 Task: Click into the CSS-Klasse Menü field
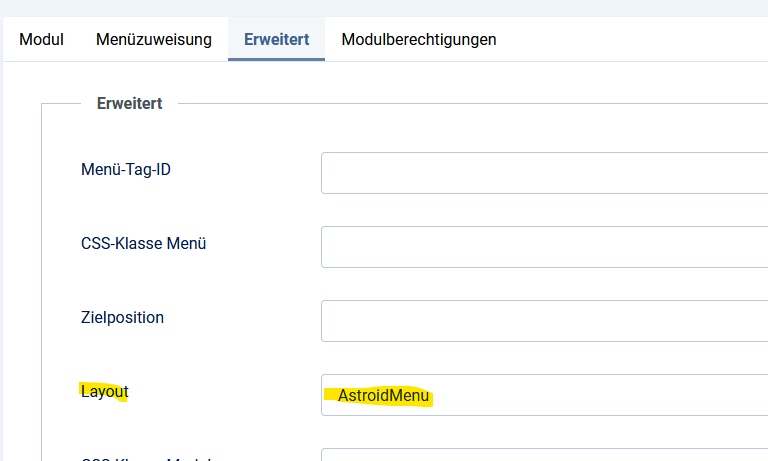coord(544,247)
